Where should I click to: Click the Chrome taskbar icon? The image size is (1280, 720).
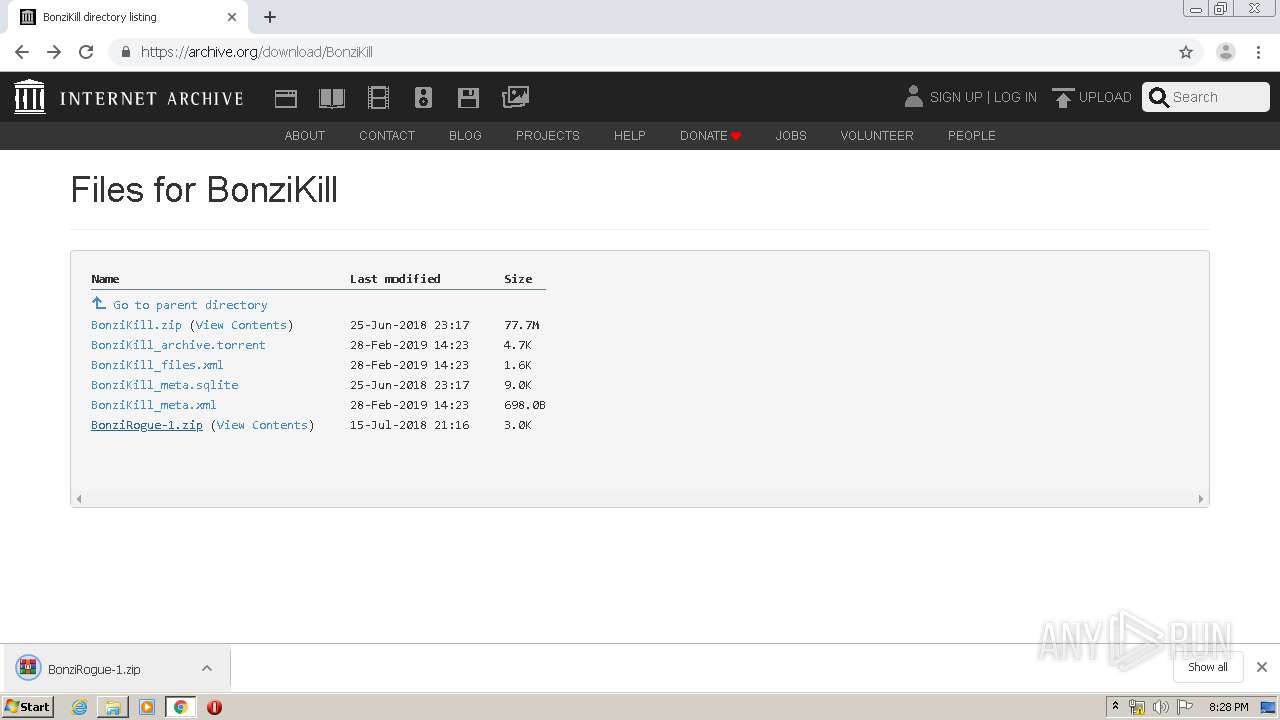pos(181,707)
